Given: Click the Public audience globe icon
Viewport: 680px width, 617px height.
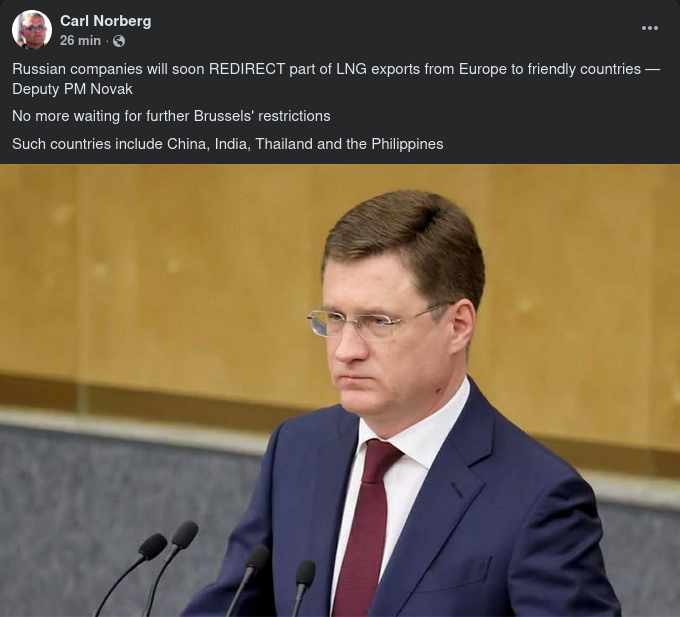Looking at the screenshot, I should click(x=119, y=41).
